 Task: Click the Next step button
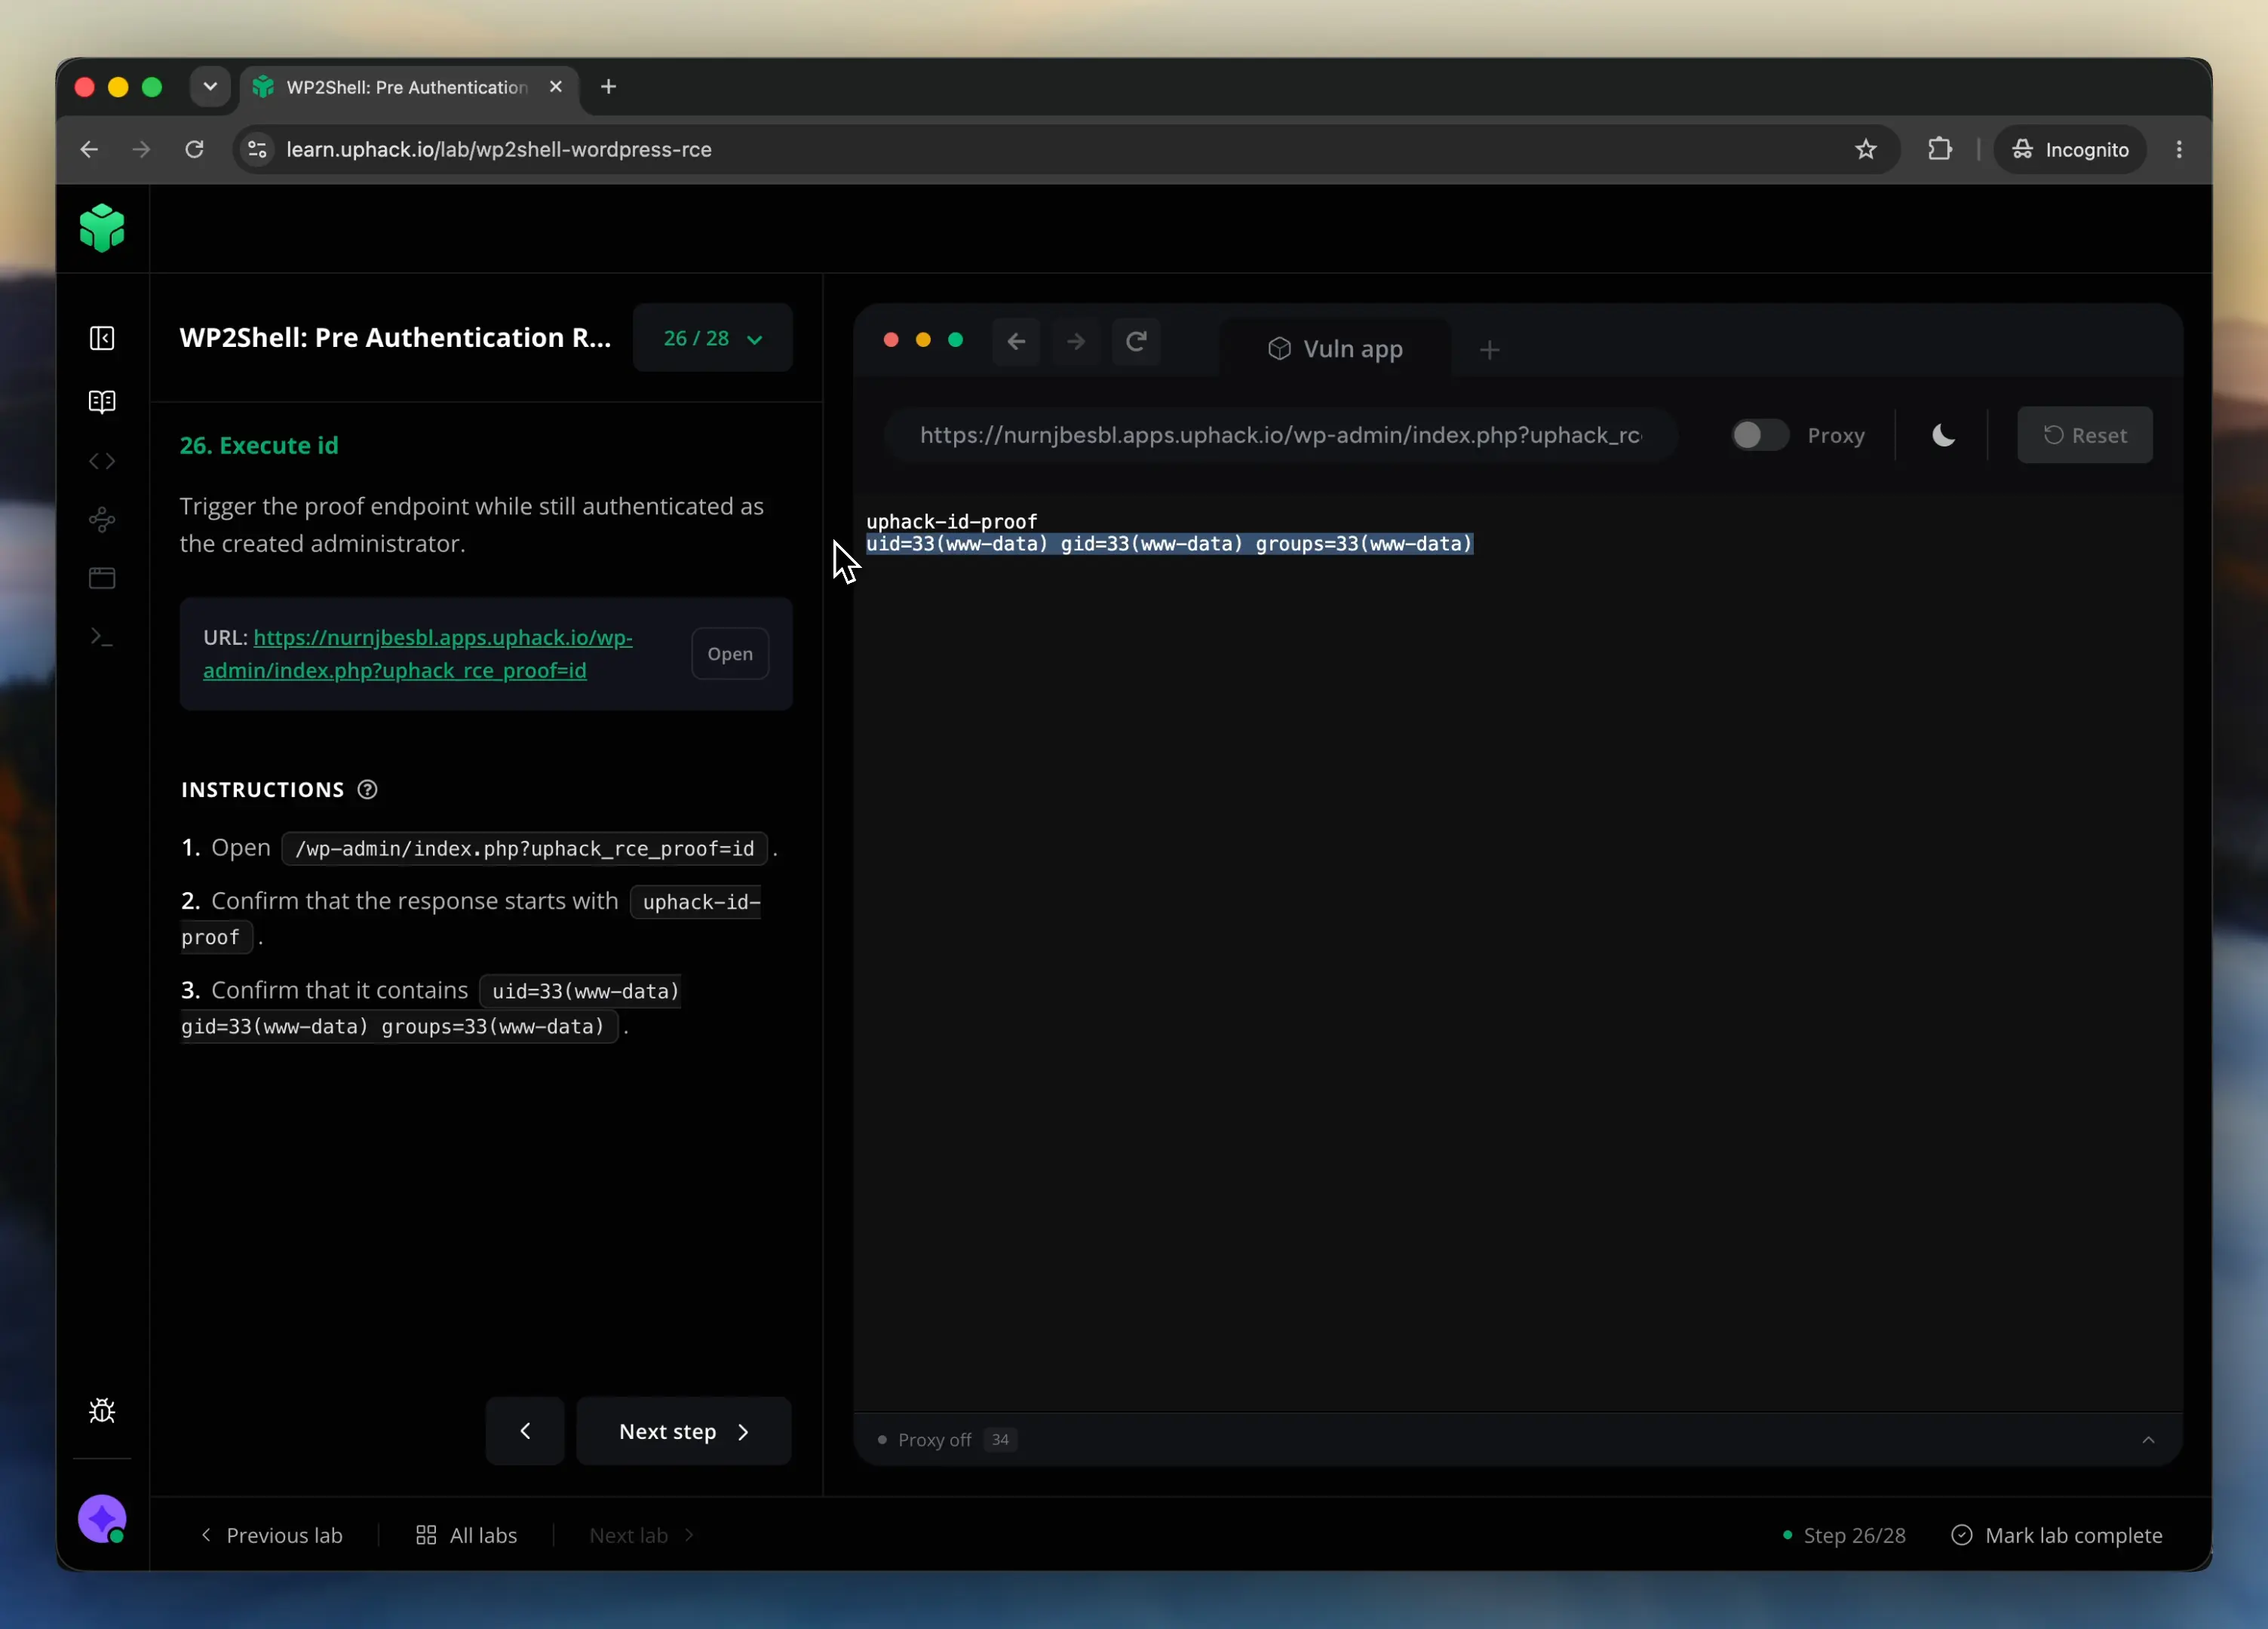[684, 1431]
